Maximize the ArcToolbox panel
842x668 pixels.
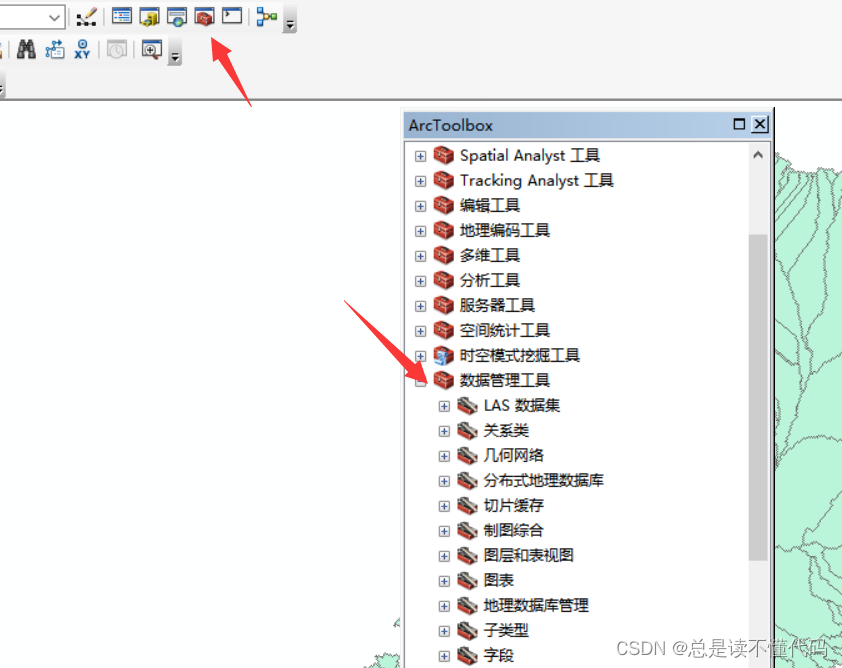coord(739,124)
